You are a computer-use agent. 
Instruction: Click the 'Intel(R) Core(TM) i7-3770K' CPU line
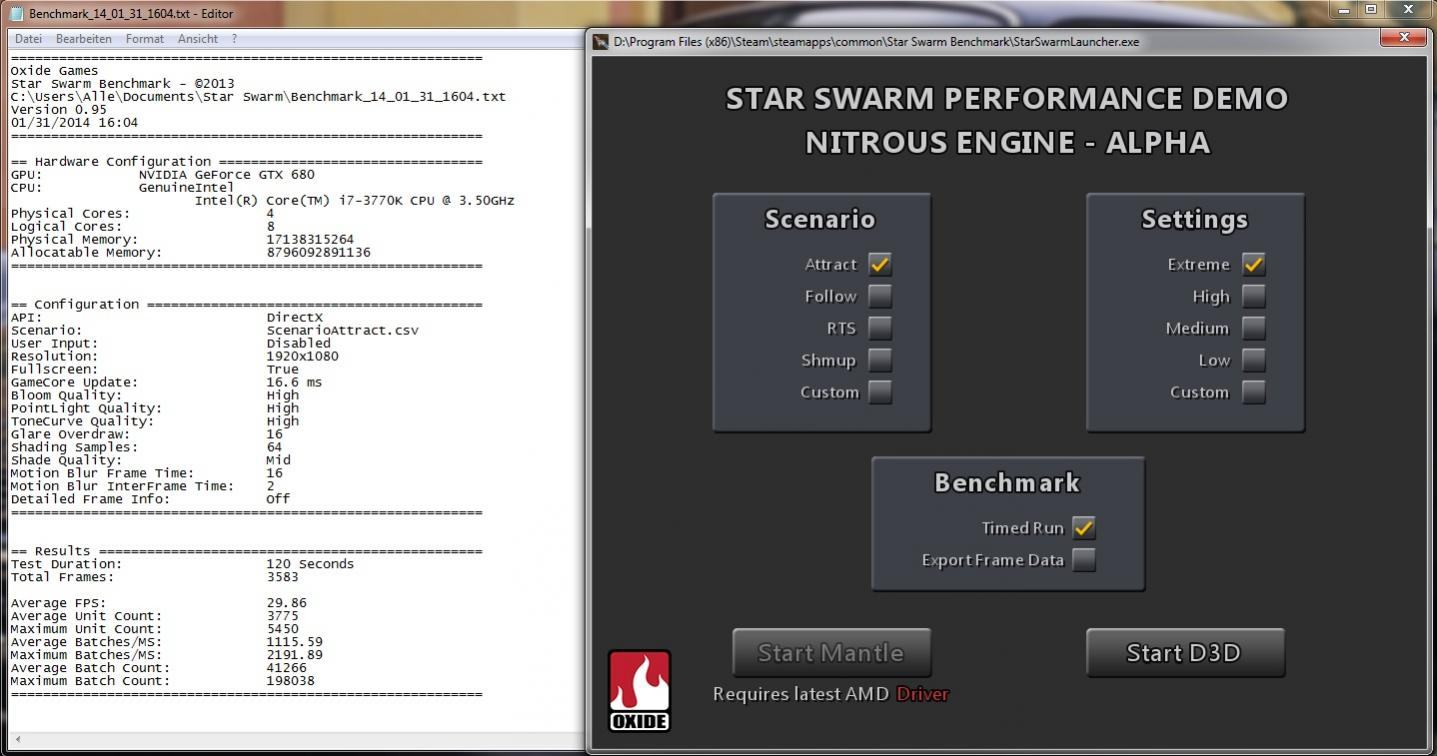tap(354, 200)
